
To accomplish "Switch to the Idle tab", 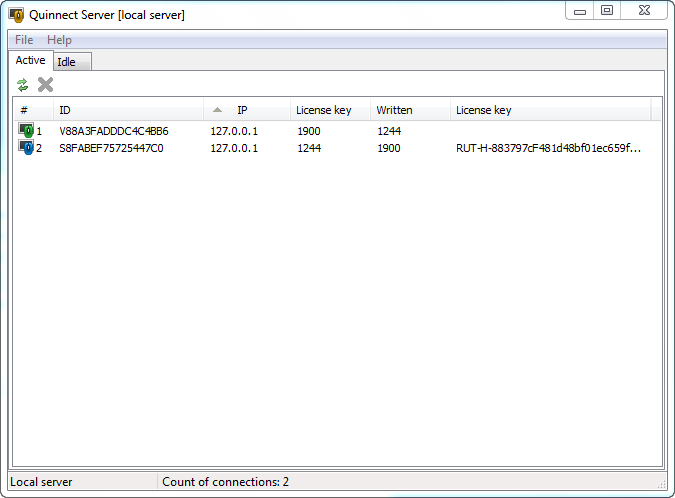I will pos(72,62).
